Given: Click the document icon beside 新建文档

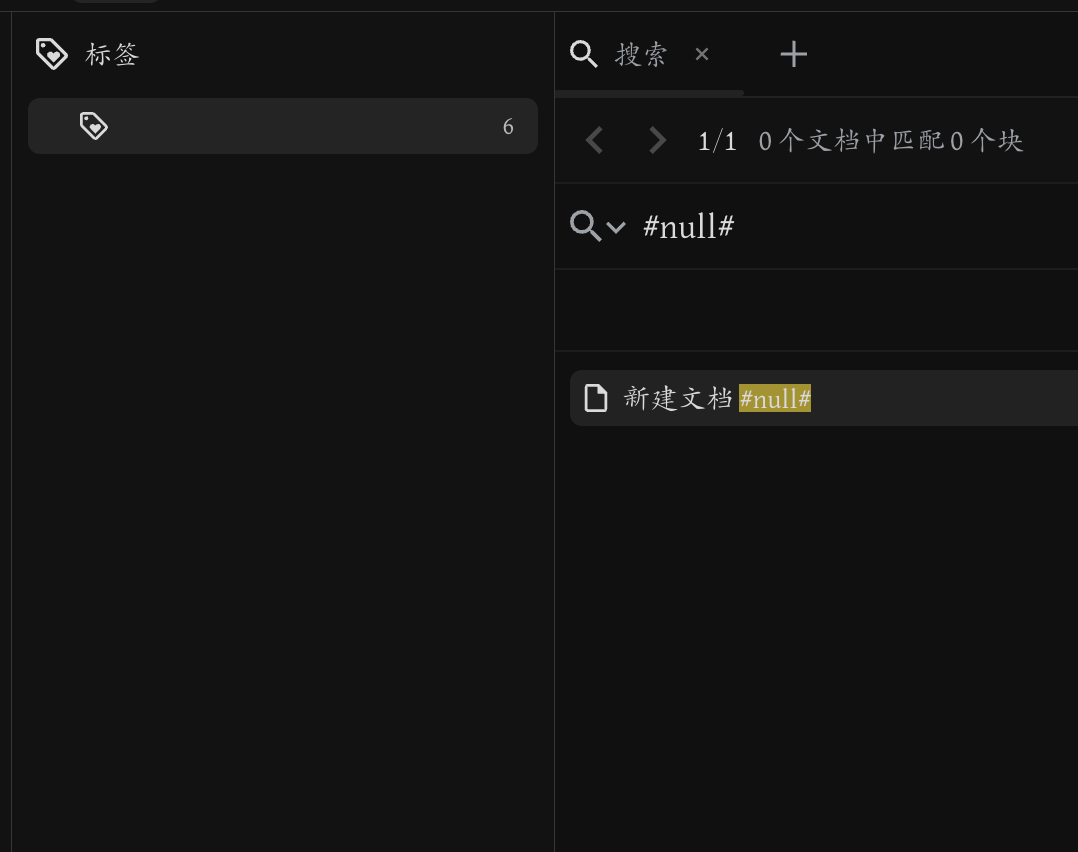Looking at the screenshot, I should (x=596, y=398).
